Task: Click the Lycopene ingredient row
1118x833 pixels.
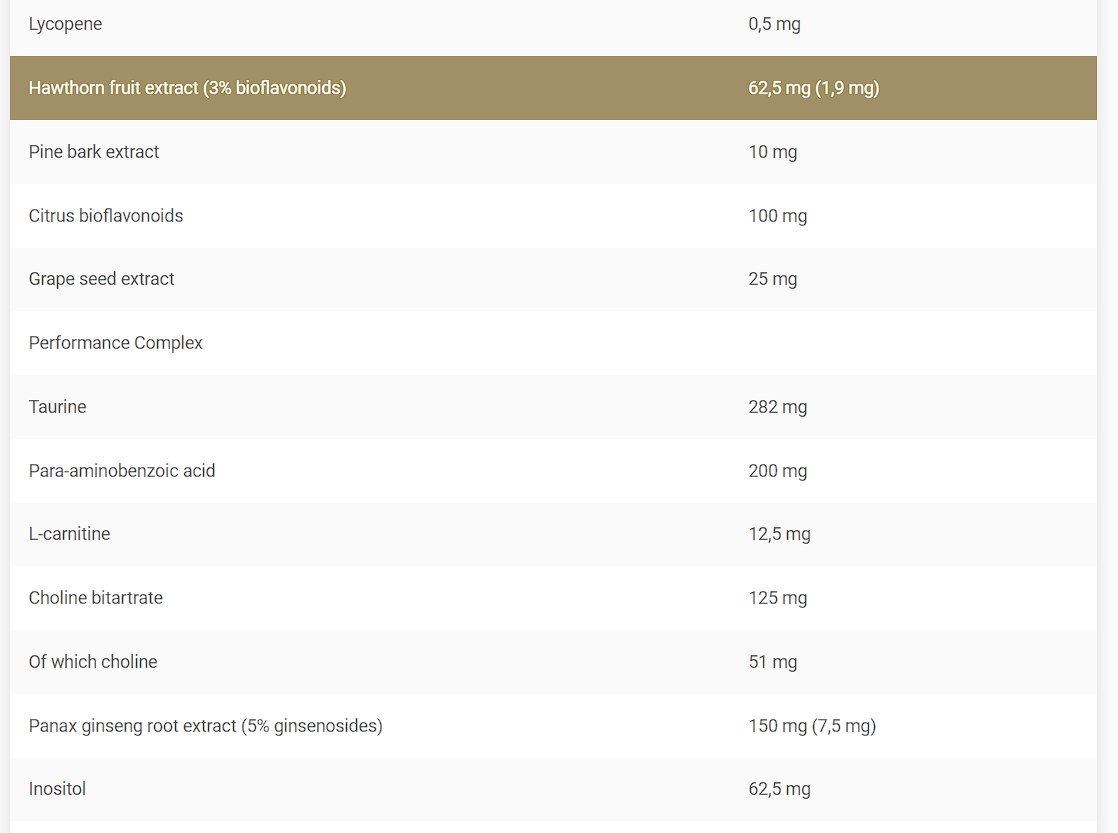Action: point(66,24)
